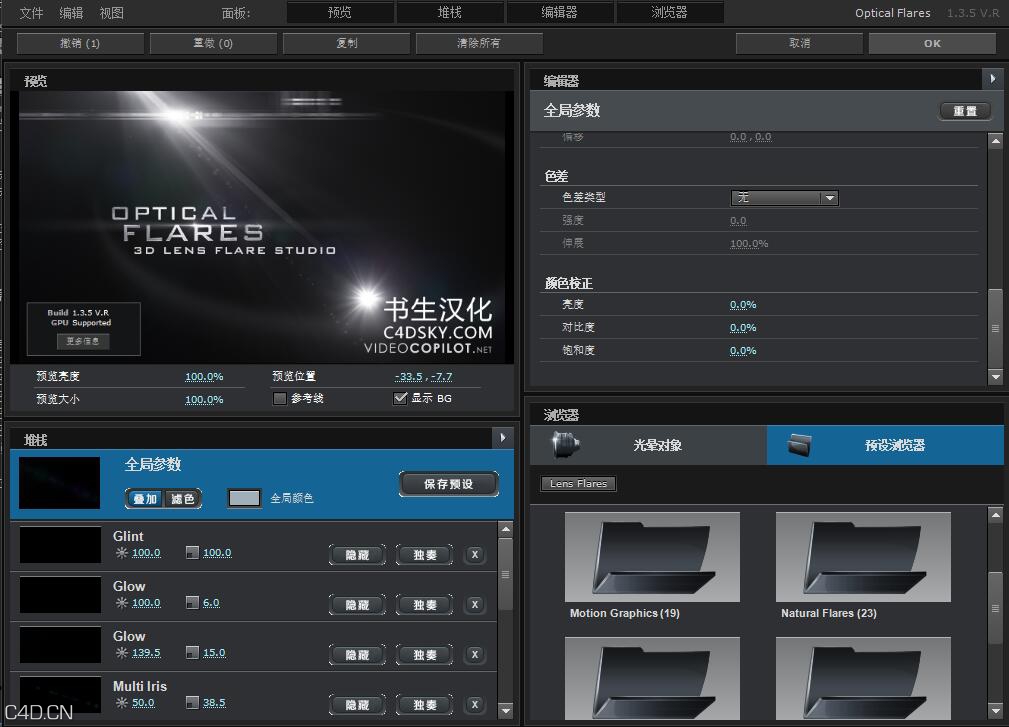The height and width of the screenshot is (727, 1009).
Task: Solo the first Glow layer with 独奏
Action: tap(423, 604)
